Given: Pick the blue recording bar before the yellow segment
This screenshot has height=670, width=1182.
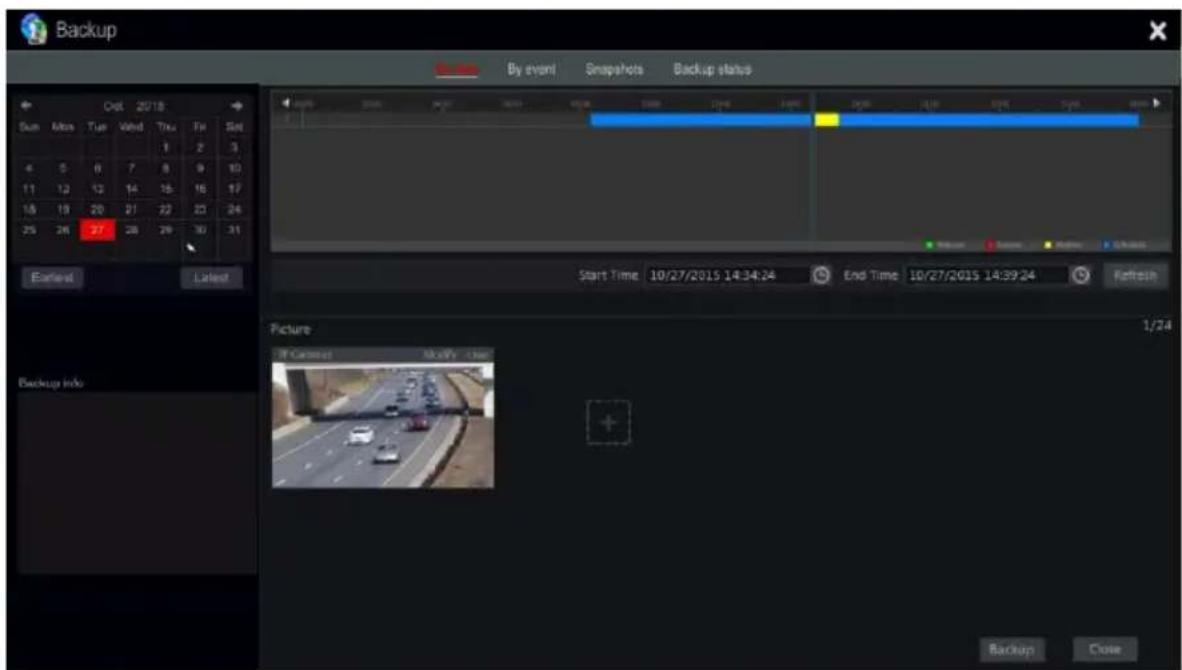Looking at the screenshot, I should pos(700,120).
